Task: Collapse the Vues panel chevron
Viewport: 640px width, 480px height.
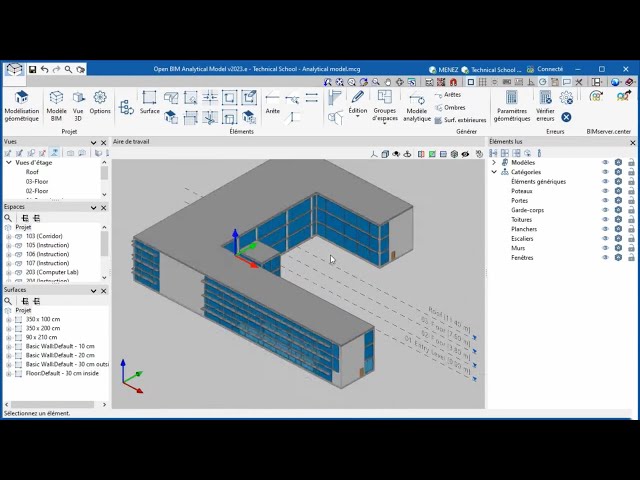Action: coord(93,142)
